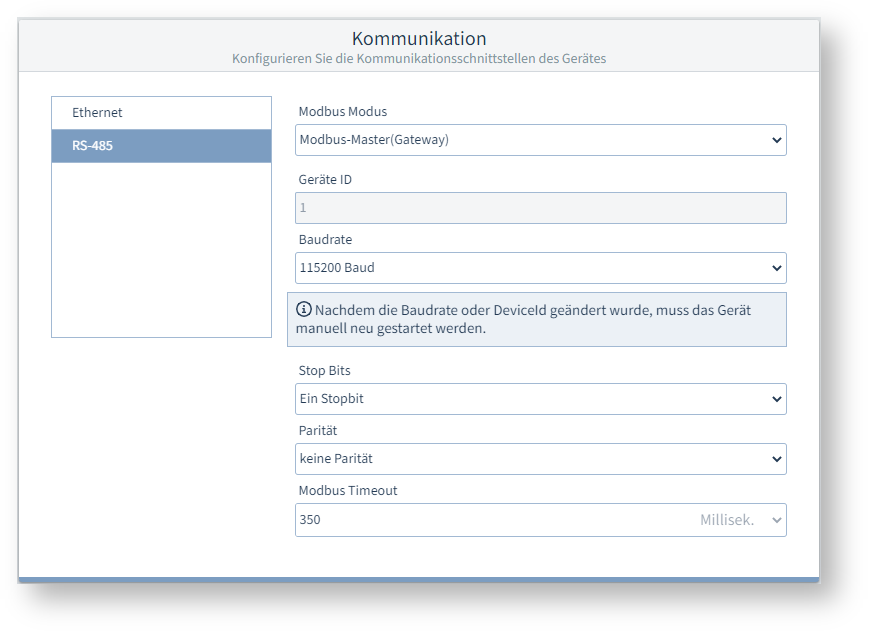Click the chevron of the Stop Bits dropdown
Viewport: 869px width, 632px height.
coord(775,398)
